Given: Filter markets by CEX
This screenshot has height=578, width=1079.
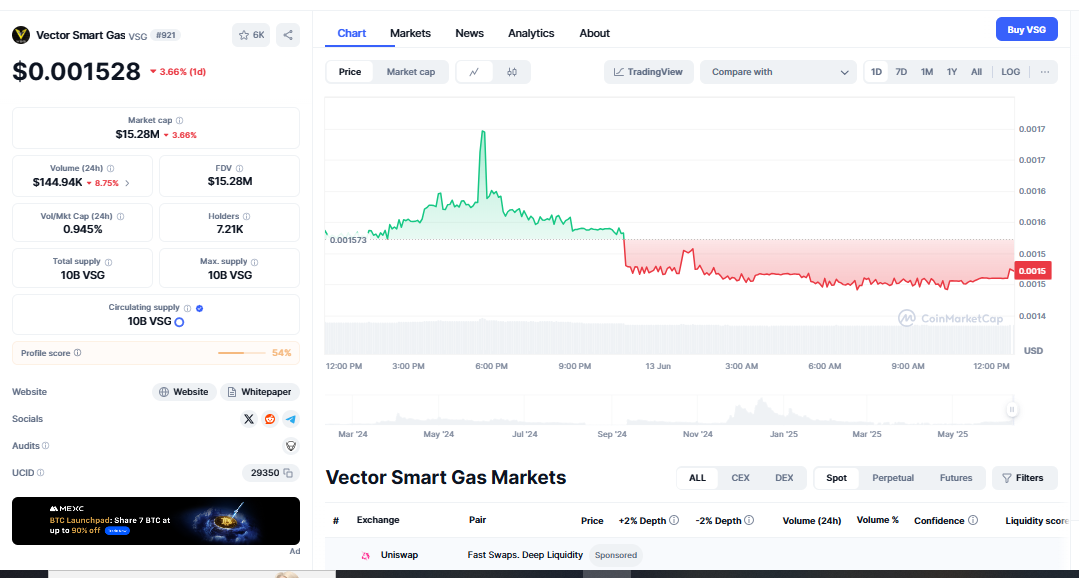Looking at the screenshot, I should click(740, 478).
